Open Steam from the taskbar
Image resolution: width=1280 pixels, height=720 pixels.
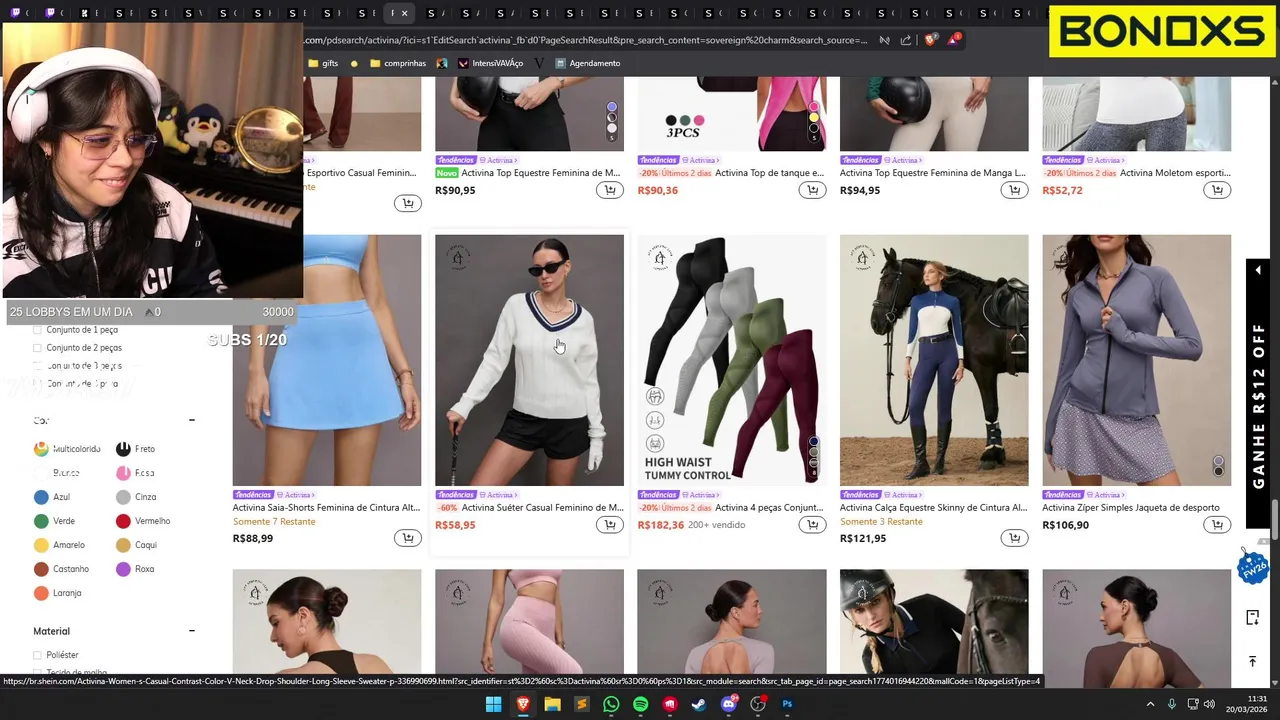click(699, 704)
